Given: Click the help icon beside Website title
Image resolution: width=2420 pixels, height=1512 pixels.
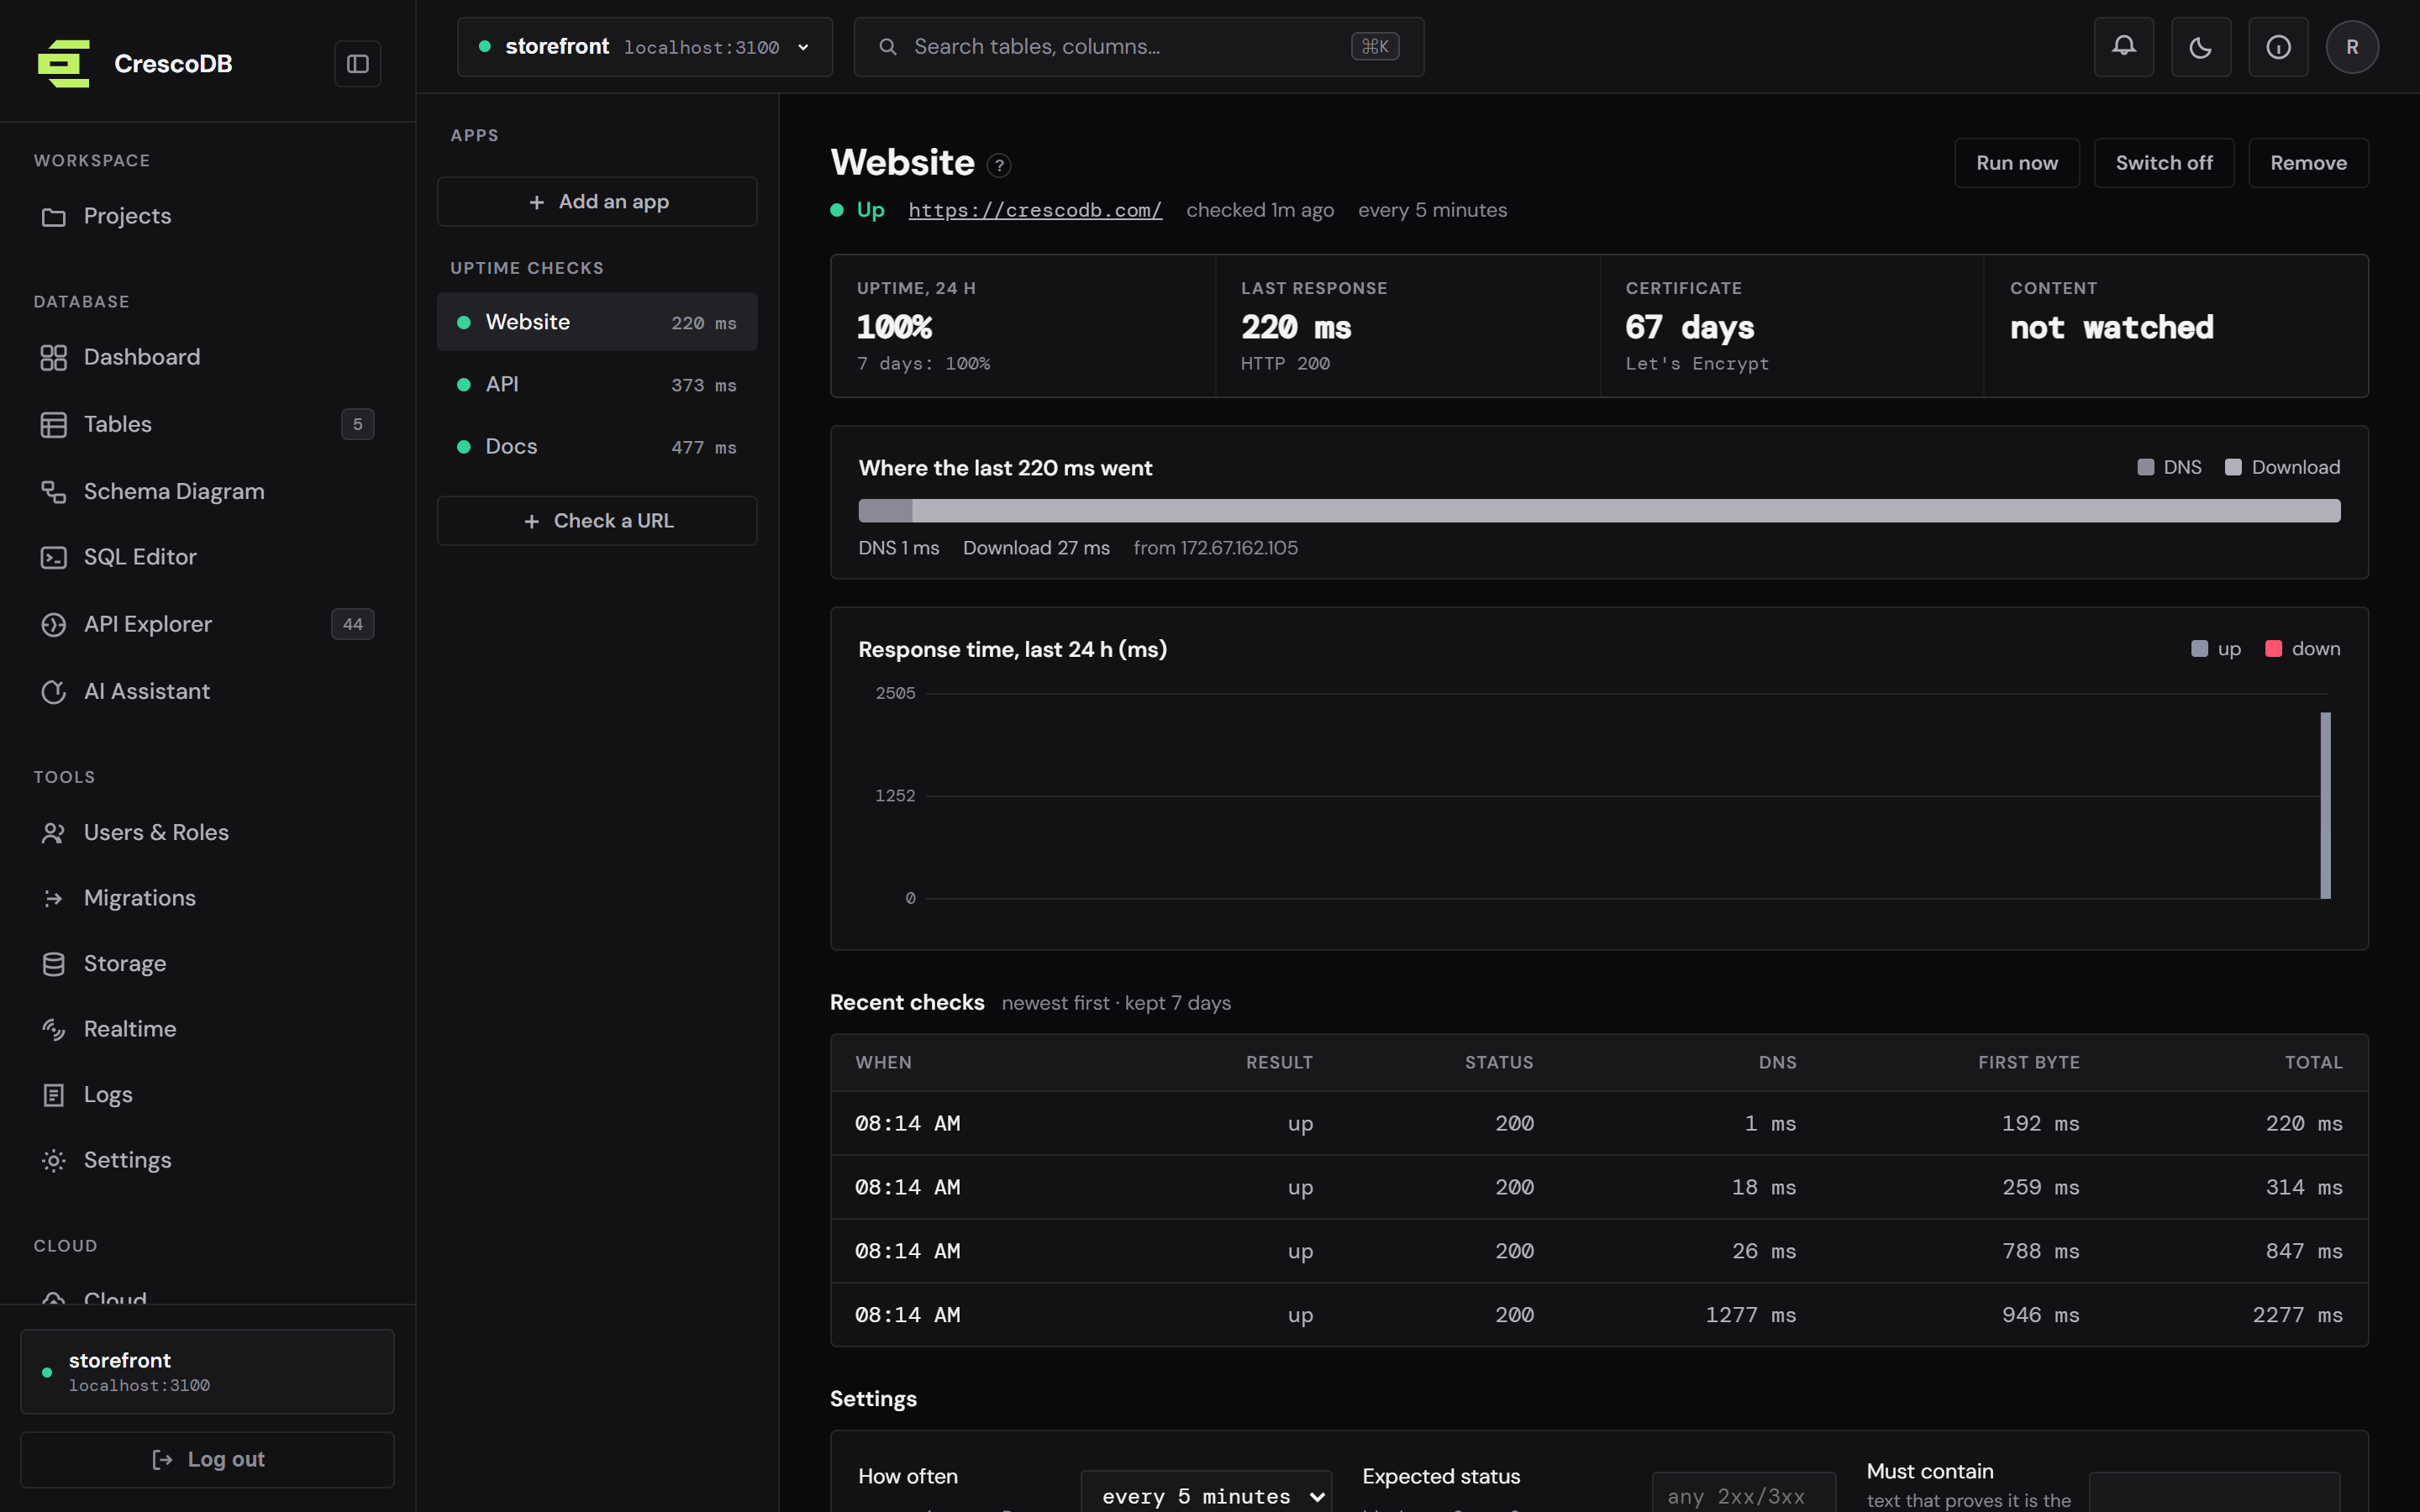Looking at the screenshot, I should pos(998,165).
